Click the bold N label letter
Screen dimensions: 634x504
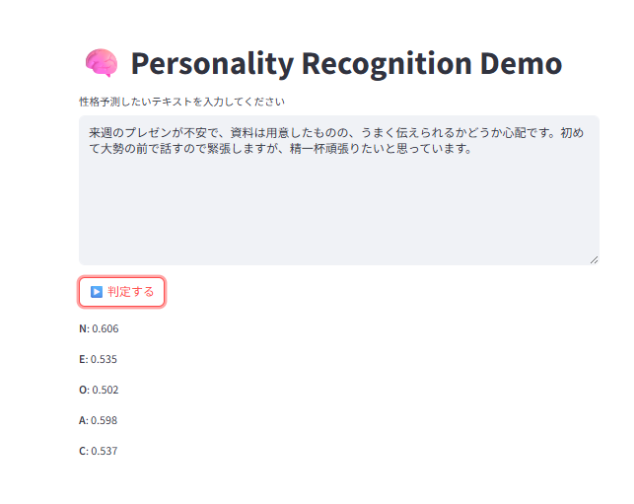(x=83, y=328)
